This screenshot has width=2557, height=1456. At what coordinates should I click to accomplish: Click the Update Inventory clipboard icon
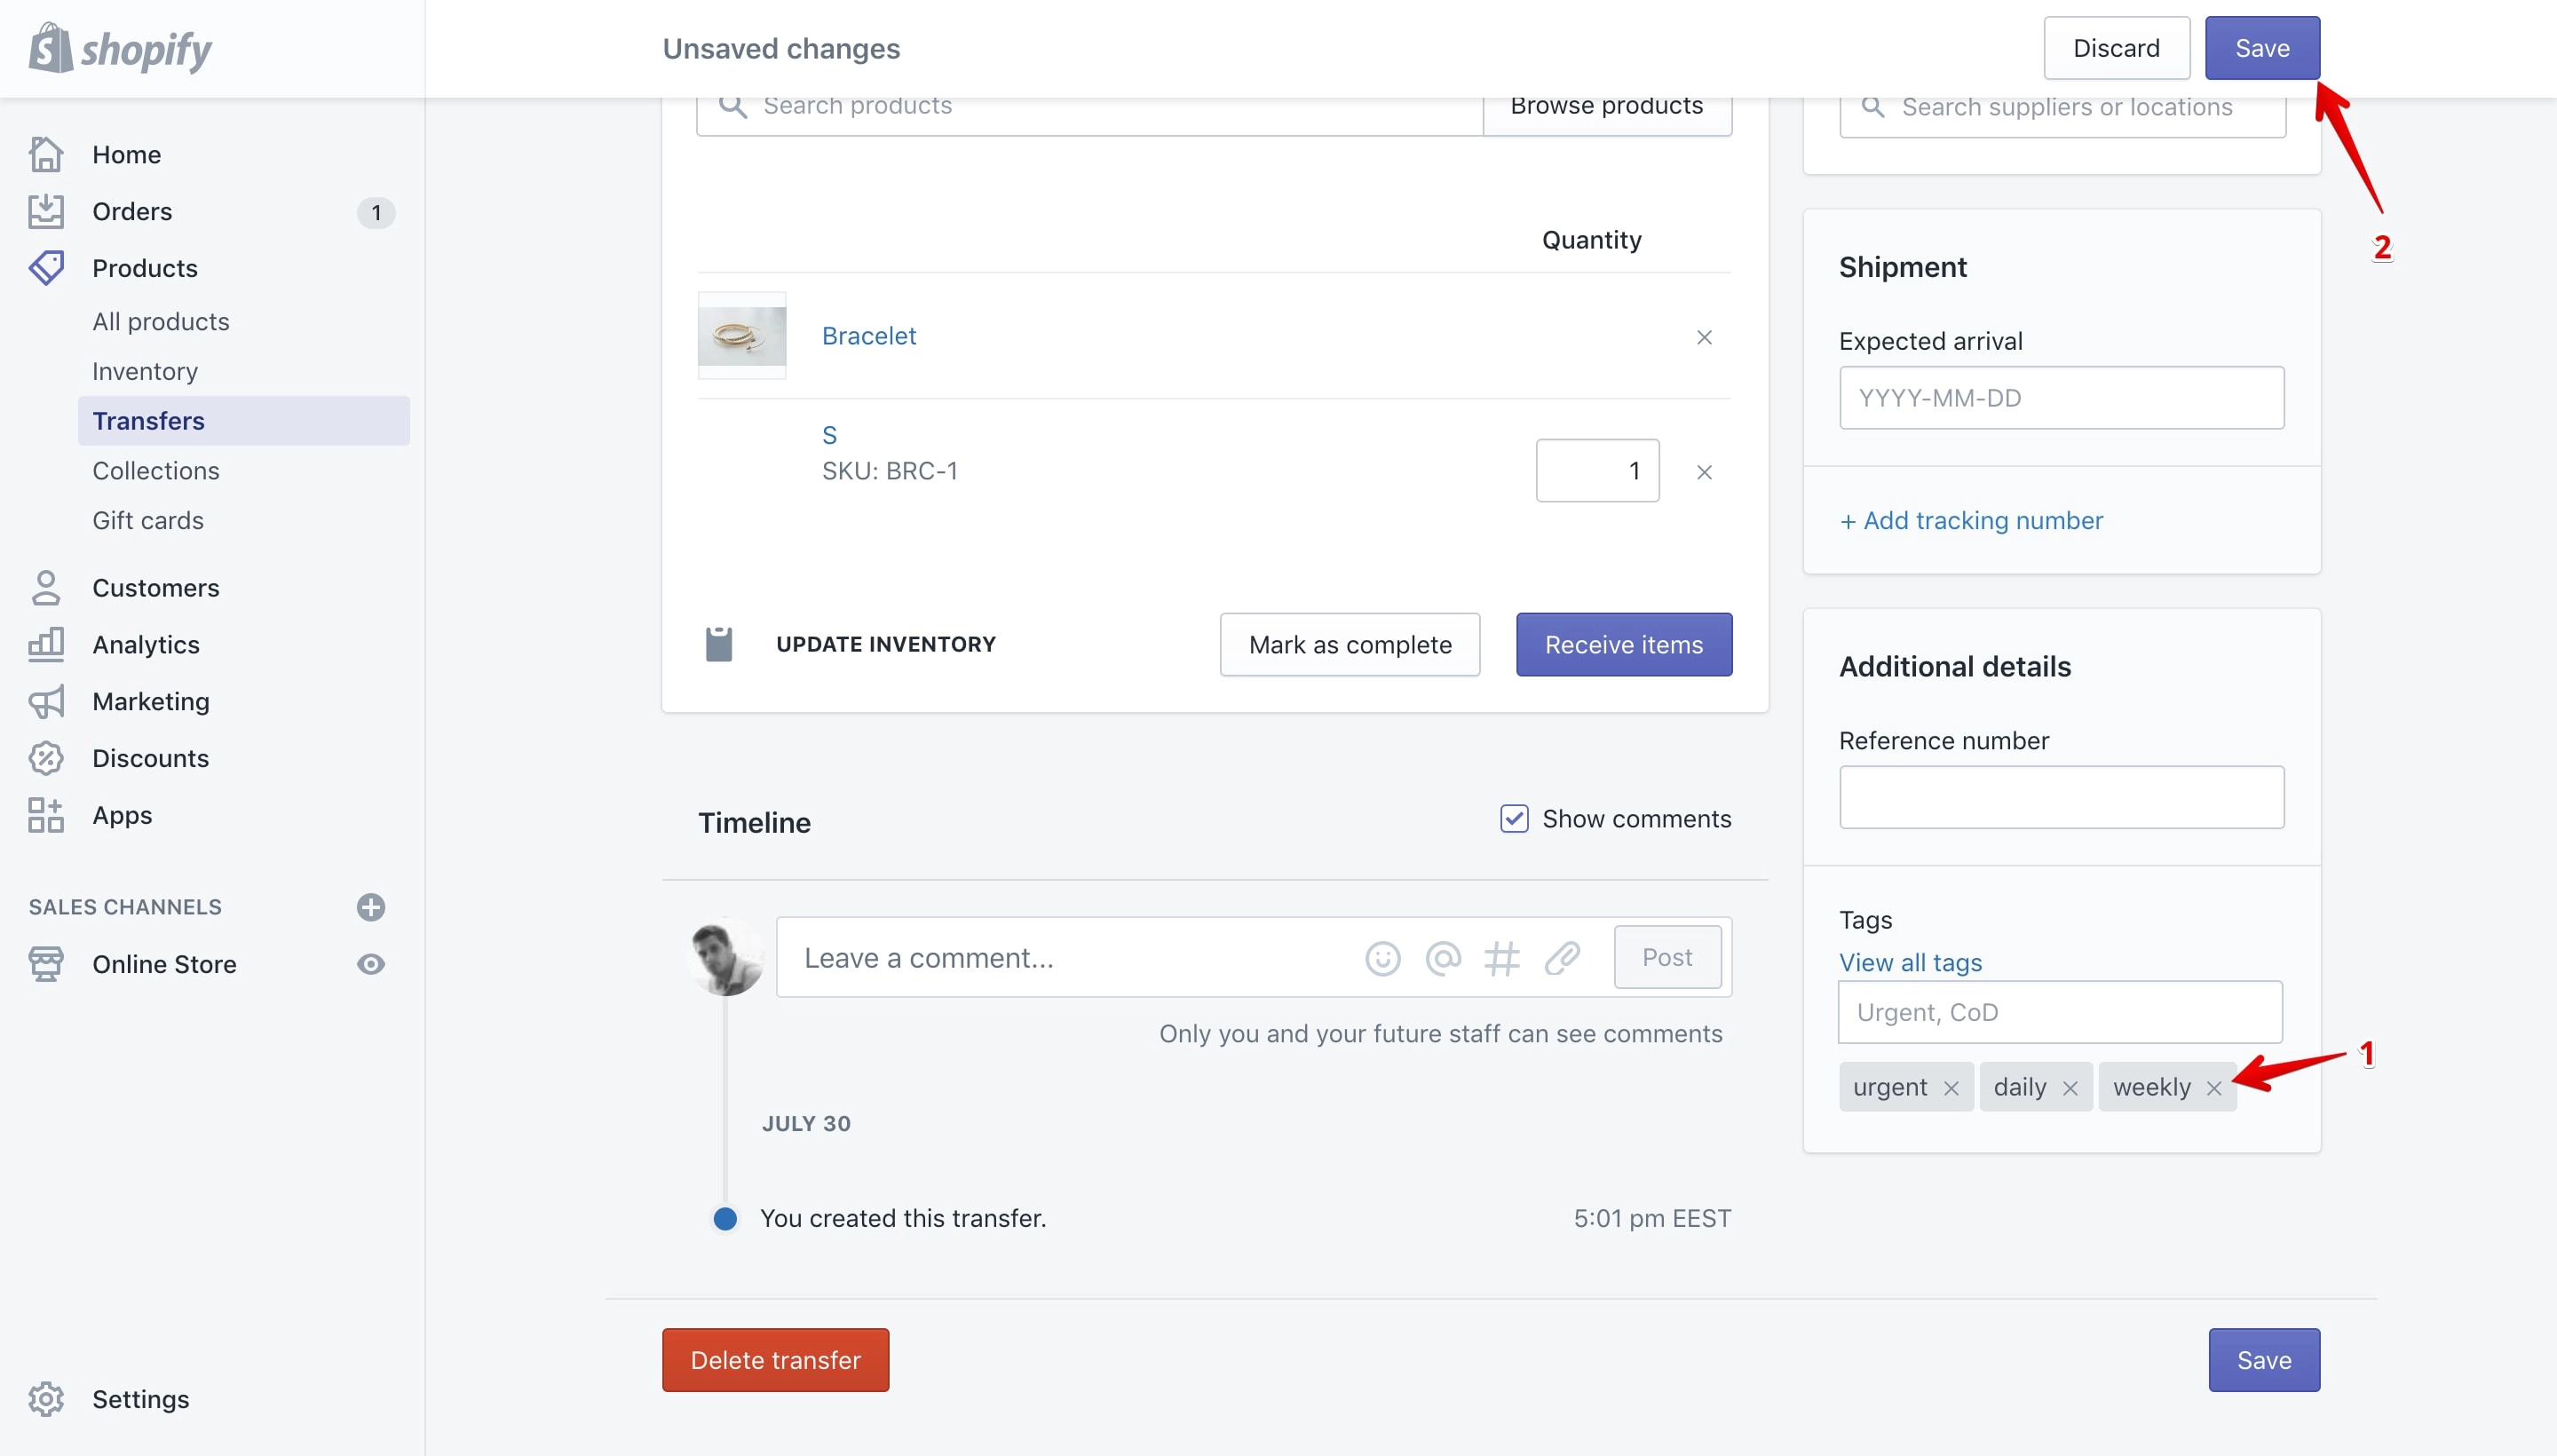tap(719, 645)
